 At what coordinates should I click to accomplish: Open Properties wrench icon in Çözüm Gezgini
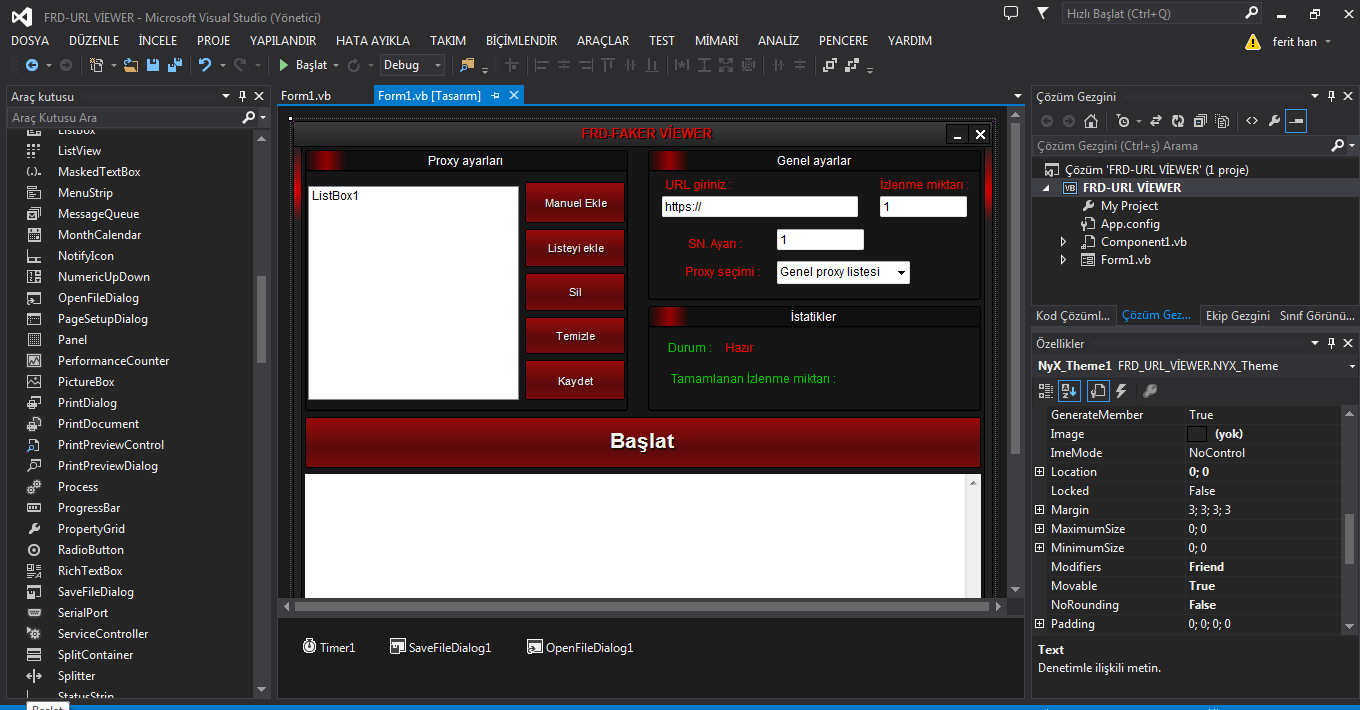[x=1273, y=121]
